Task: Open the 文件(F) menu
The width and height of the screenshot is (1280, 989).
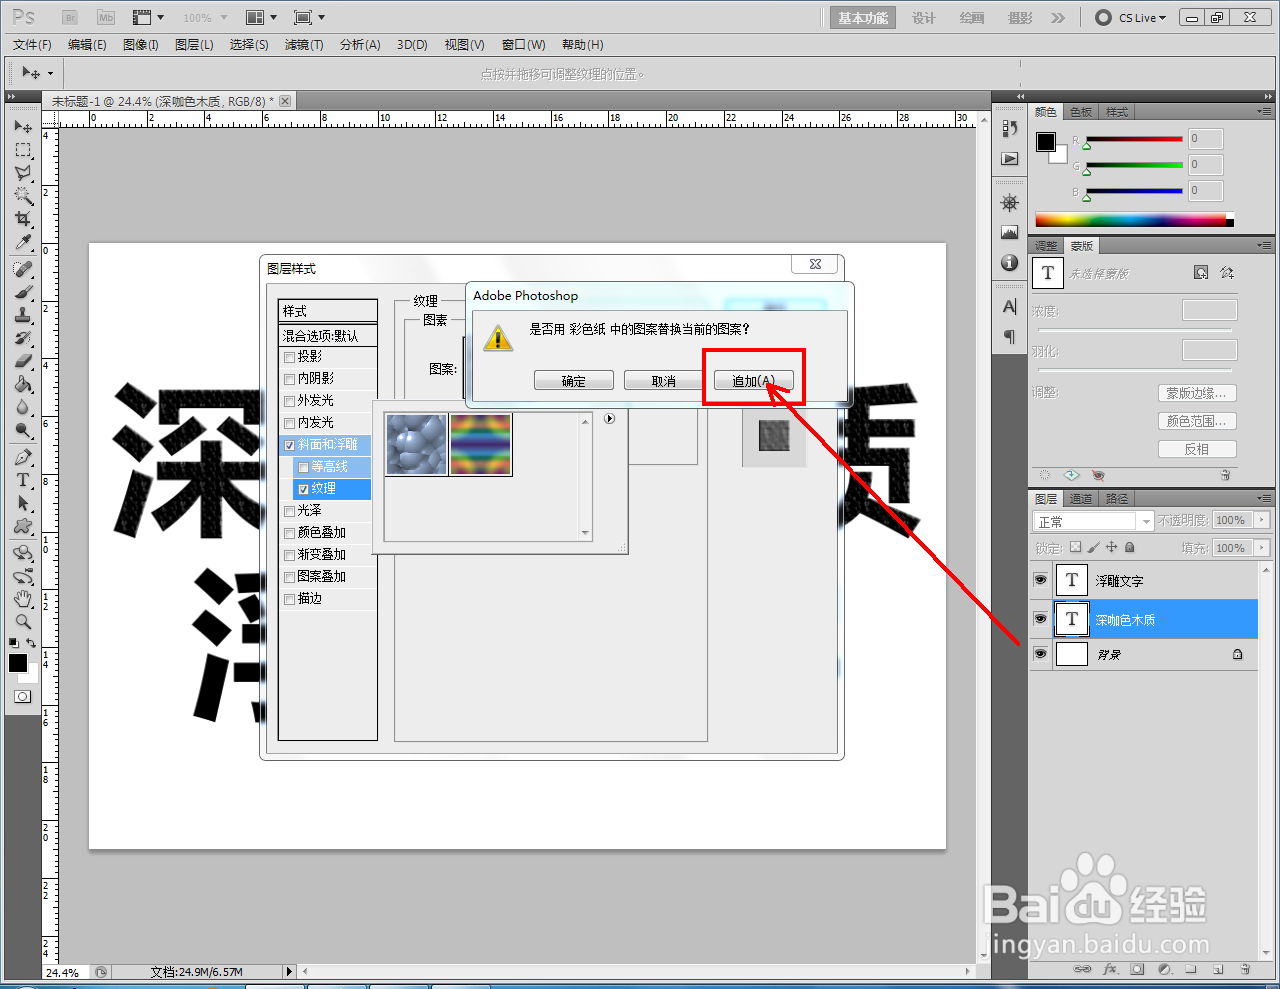Action: click(32, 45)
